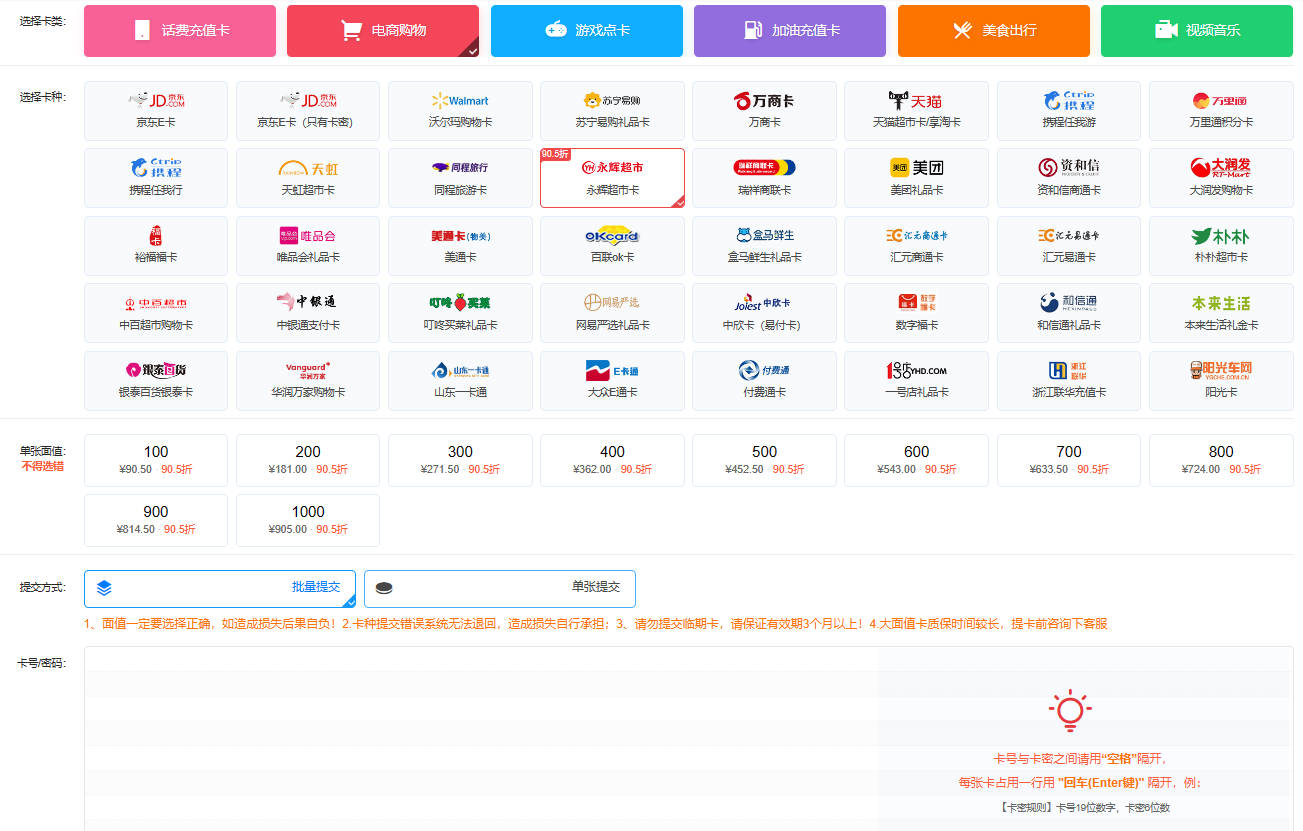Viewport: 1303px width, 831px height.
Task: Select 朴朴超市卡
Action: tap(1221, 246)
